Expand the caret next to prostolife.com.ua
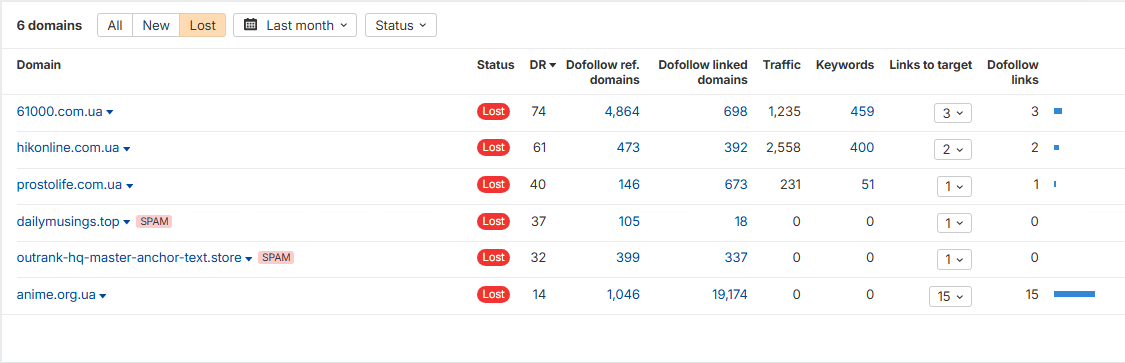Viewport: 1125px width, 363px height. [129, 186]
